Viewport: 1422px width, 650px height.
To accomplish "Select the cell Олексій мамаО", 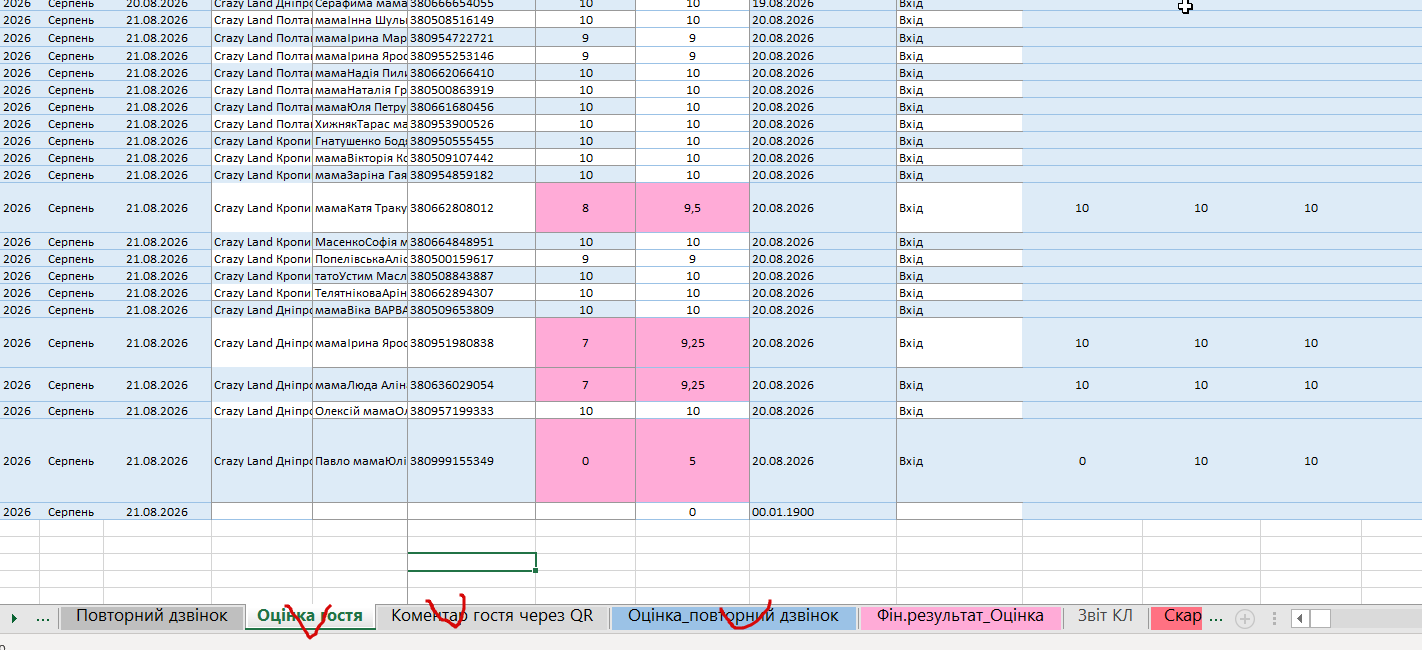I will pyautogui.click(x=360, y=411).
